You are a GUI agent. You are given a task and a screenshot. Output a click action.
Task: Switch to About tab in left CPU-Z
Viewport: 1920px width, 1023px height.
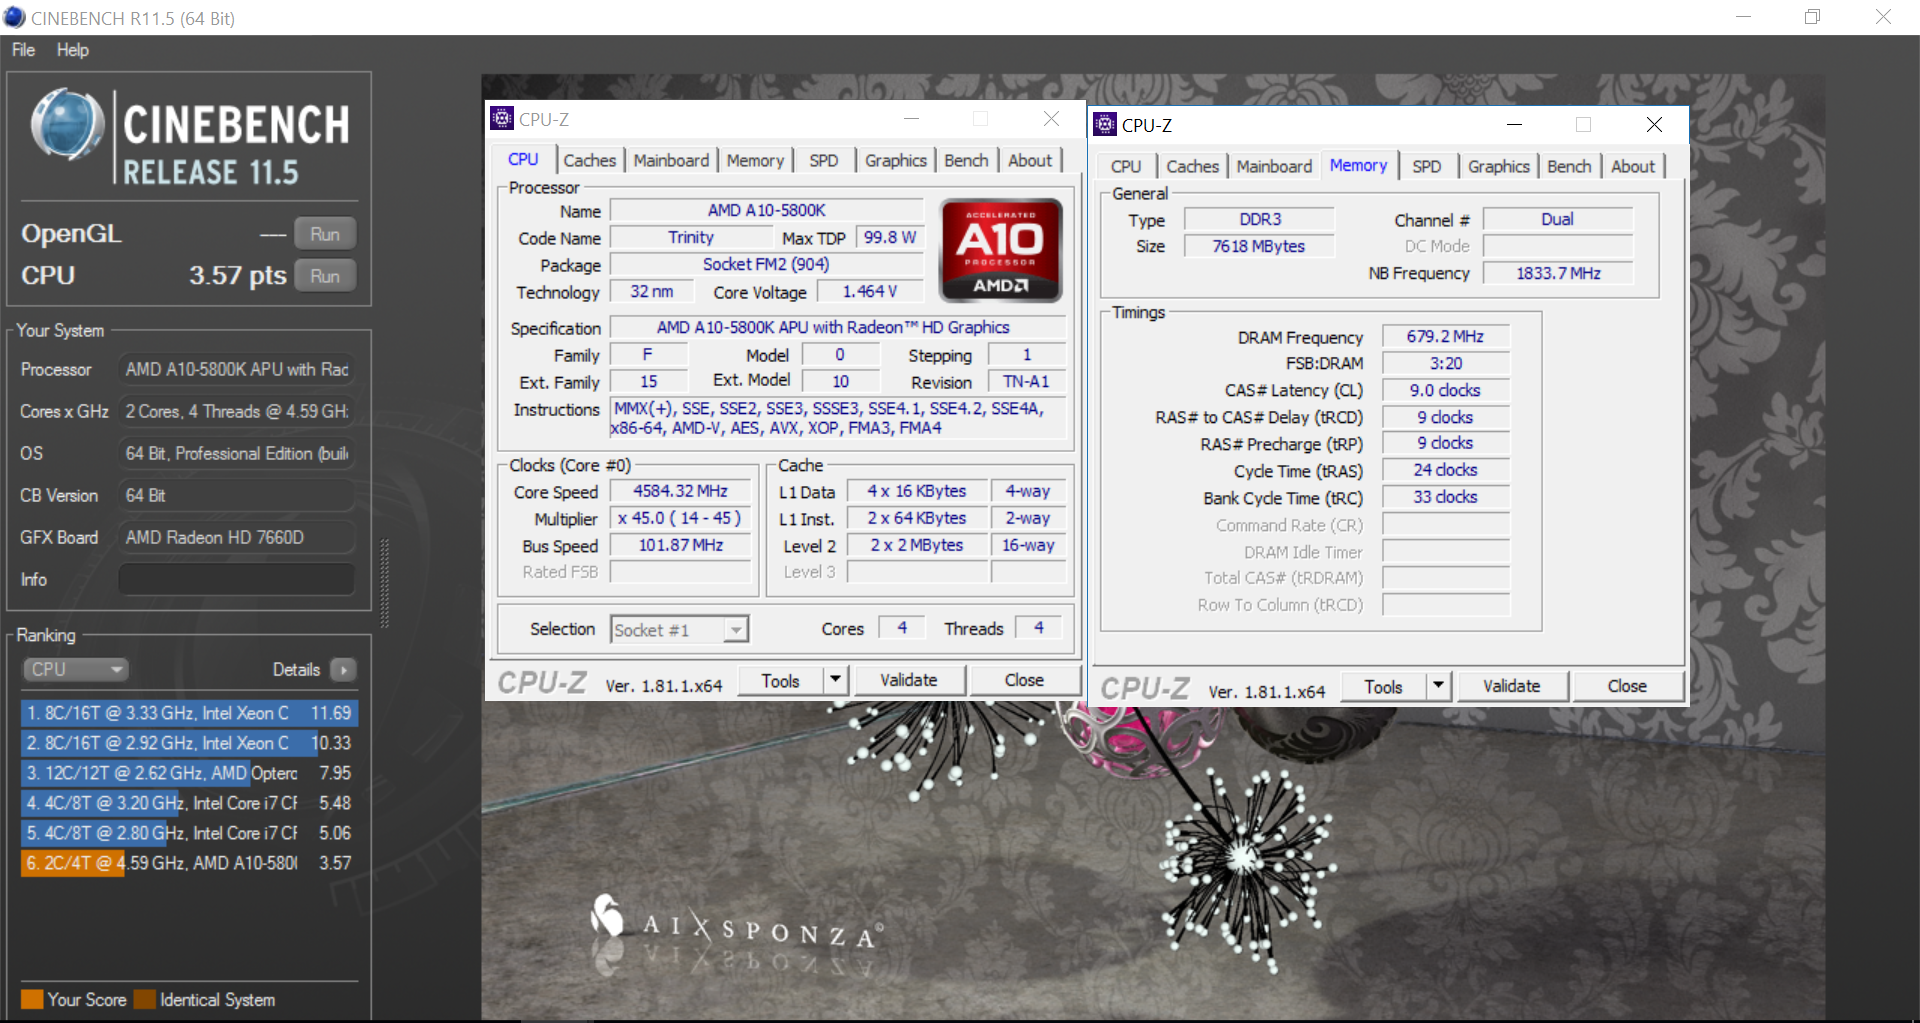[x=1030, y=161]
